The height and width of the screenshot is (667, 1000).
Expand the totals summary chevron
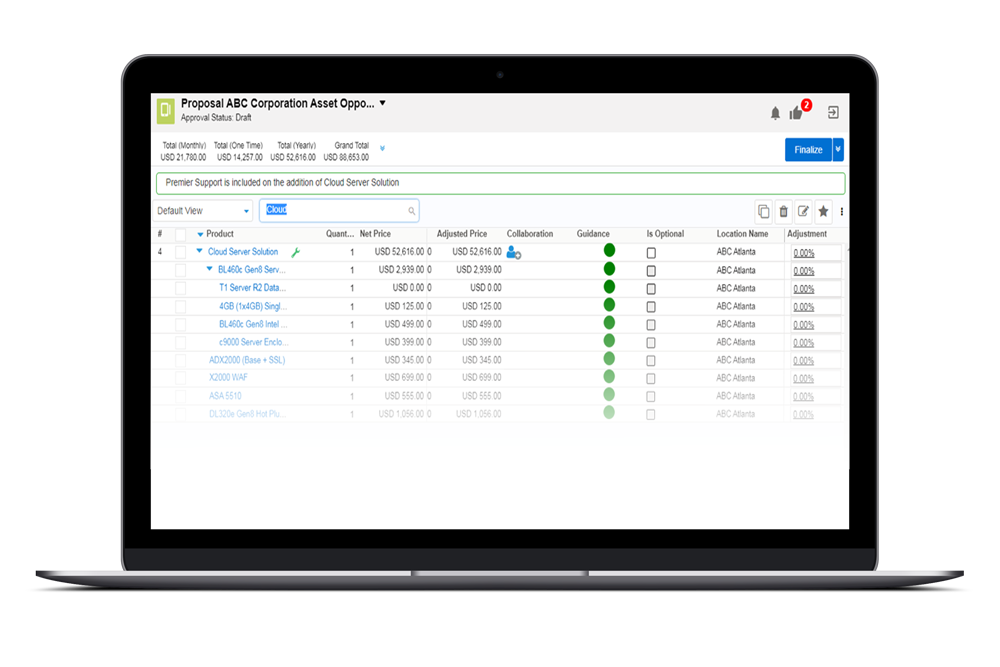pos(382,149)
